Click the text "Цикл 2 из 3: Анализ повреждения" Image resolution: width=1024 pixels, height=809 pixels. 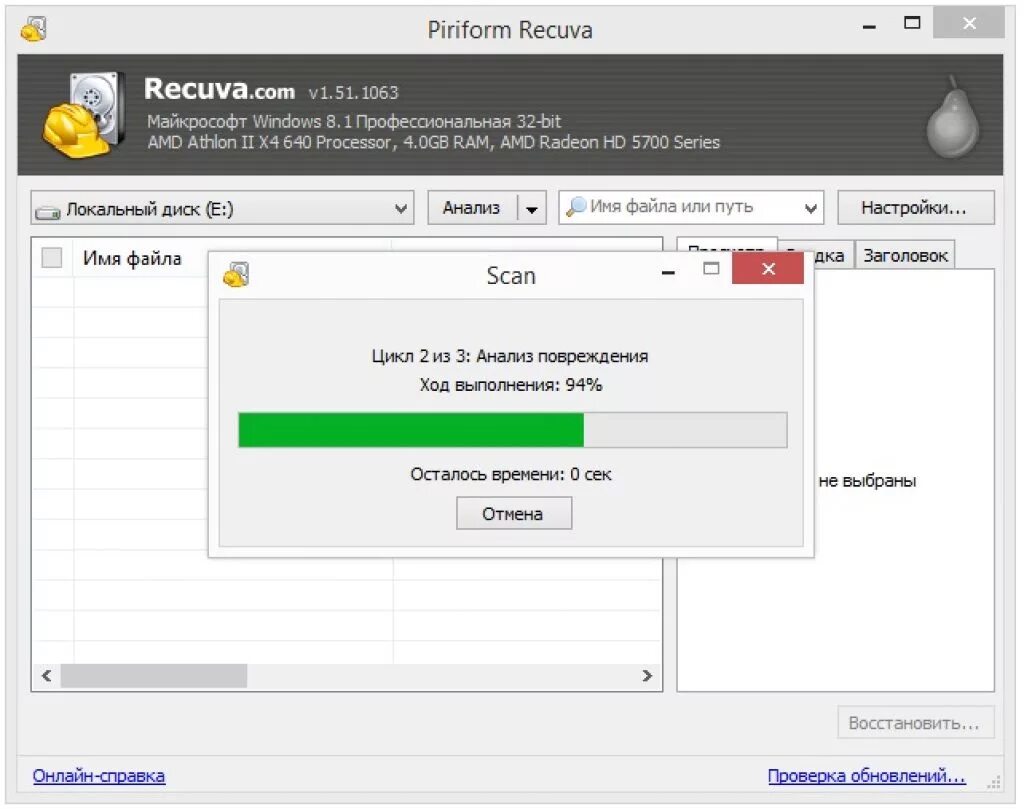click(510, 357)
